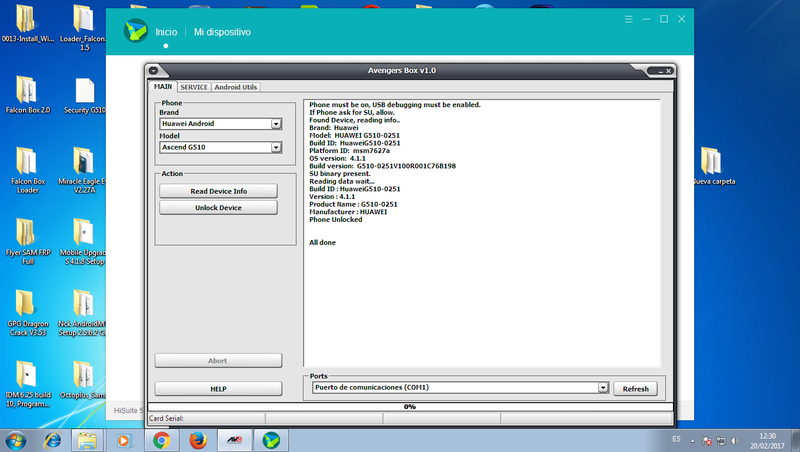This screenshot has height=452, width=800.
Task: Expand the Brand dropdown Huawei Android
Action: pyautogui.click(x=276, y=123)
